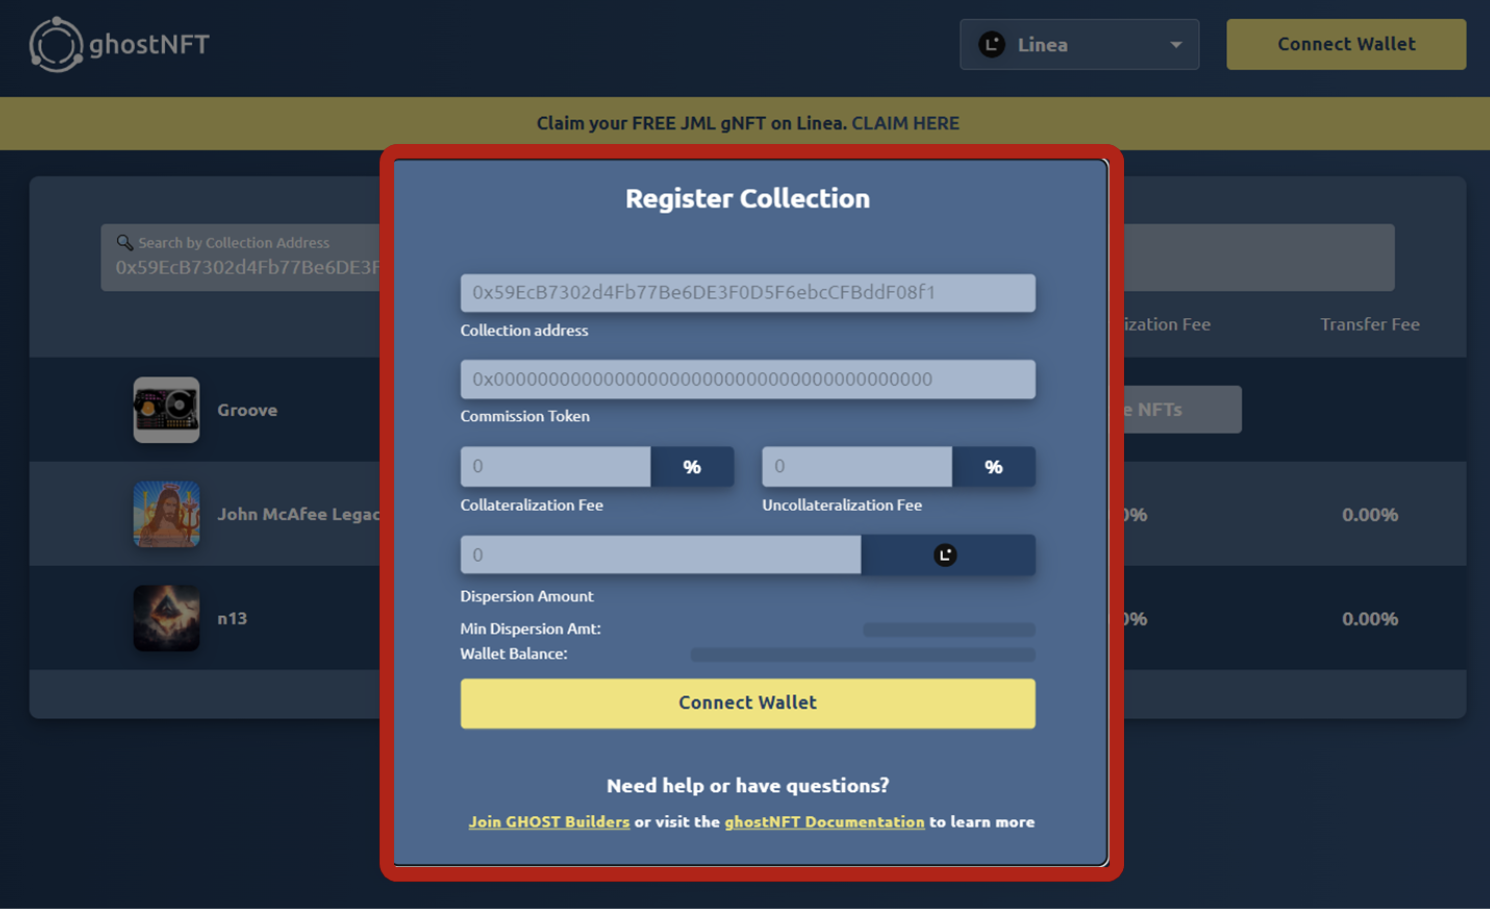Click the Min Dispersion Amt label
Image resolution: width=1490 pixels, height=910 pixels.
click(530, 629)
